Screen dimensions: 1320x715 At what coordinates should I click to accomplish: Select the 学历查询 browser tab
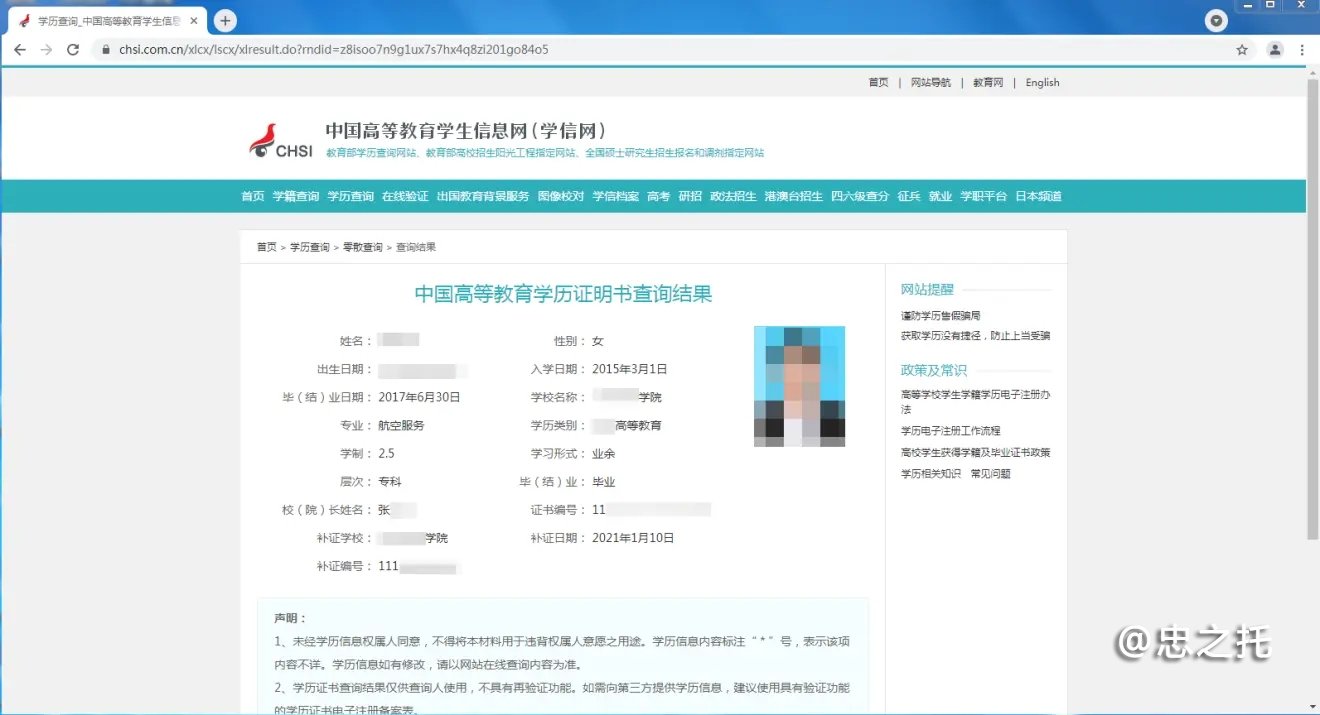pyautogui.click(x=106, y=20)
